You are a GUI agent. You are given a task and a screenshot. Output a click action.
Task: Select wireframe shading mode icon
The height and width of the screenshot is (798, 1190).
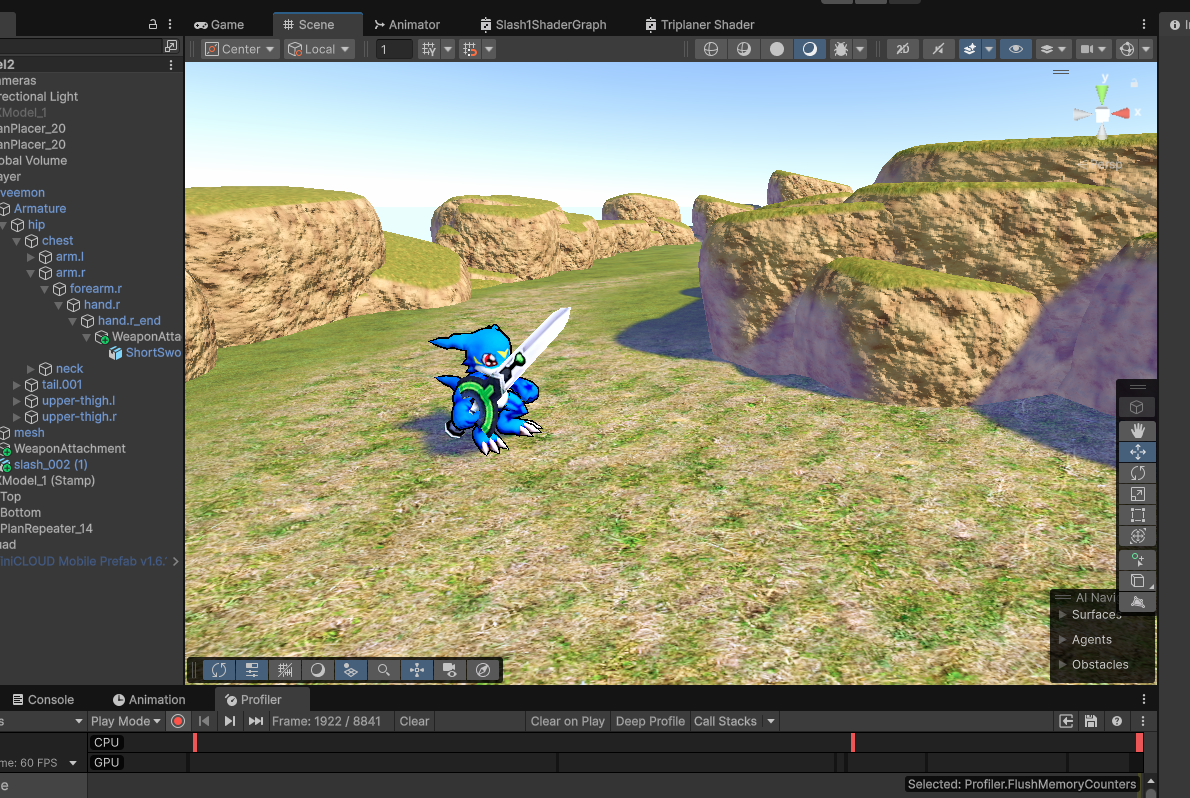[710, 49]
